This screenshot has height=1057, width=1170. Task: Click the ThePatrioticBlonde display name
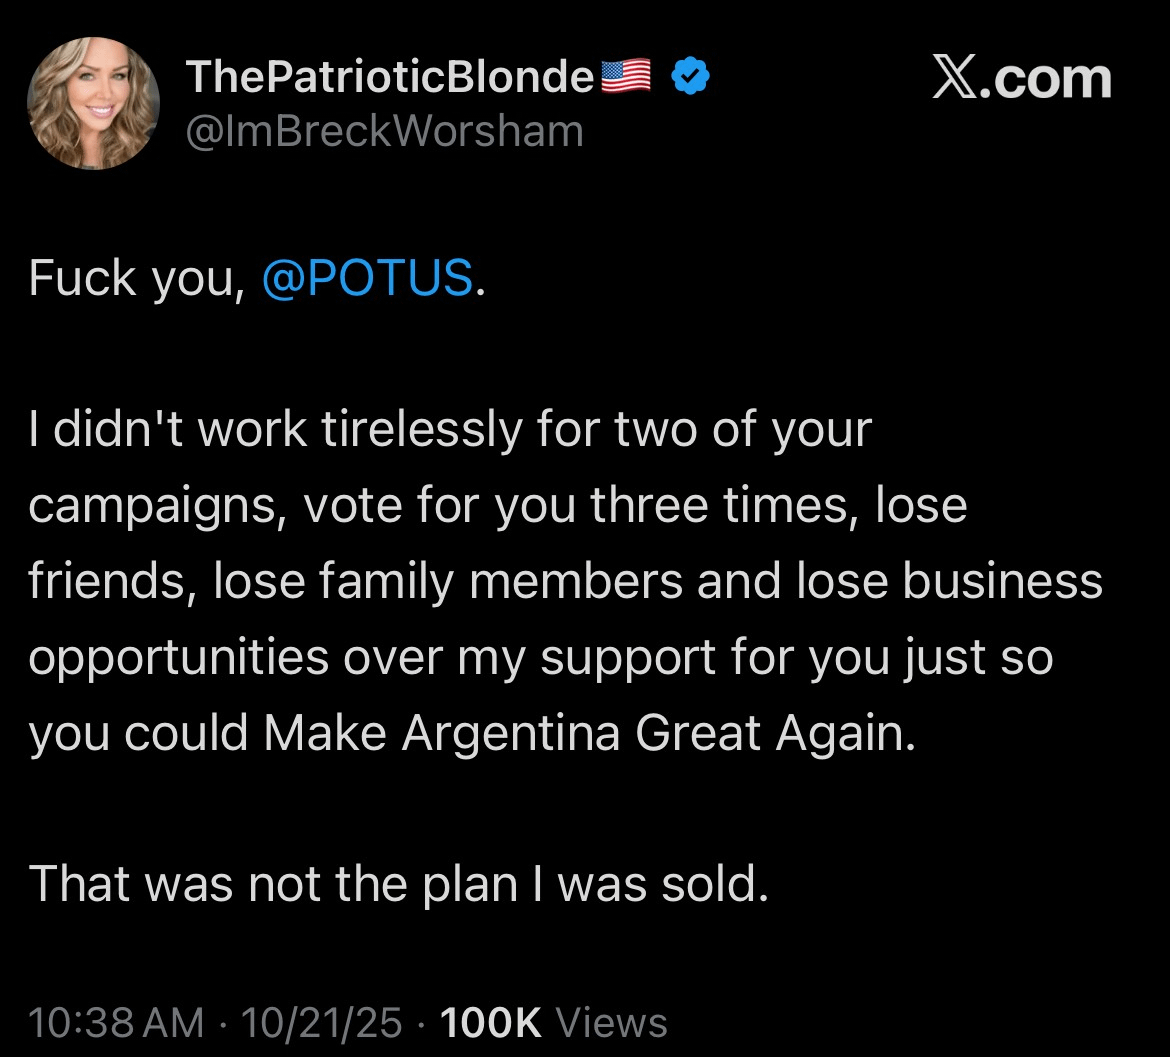pos(390,78)
